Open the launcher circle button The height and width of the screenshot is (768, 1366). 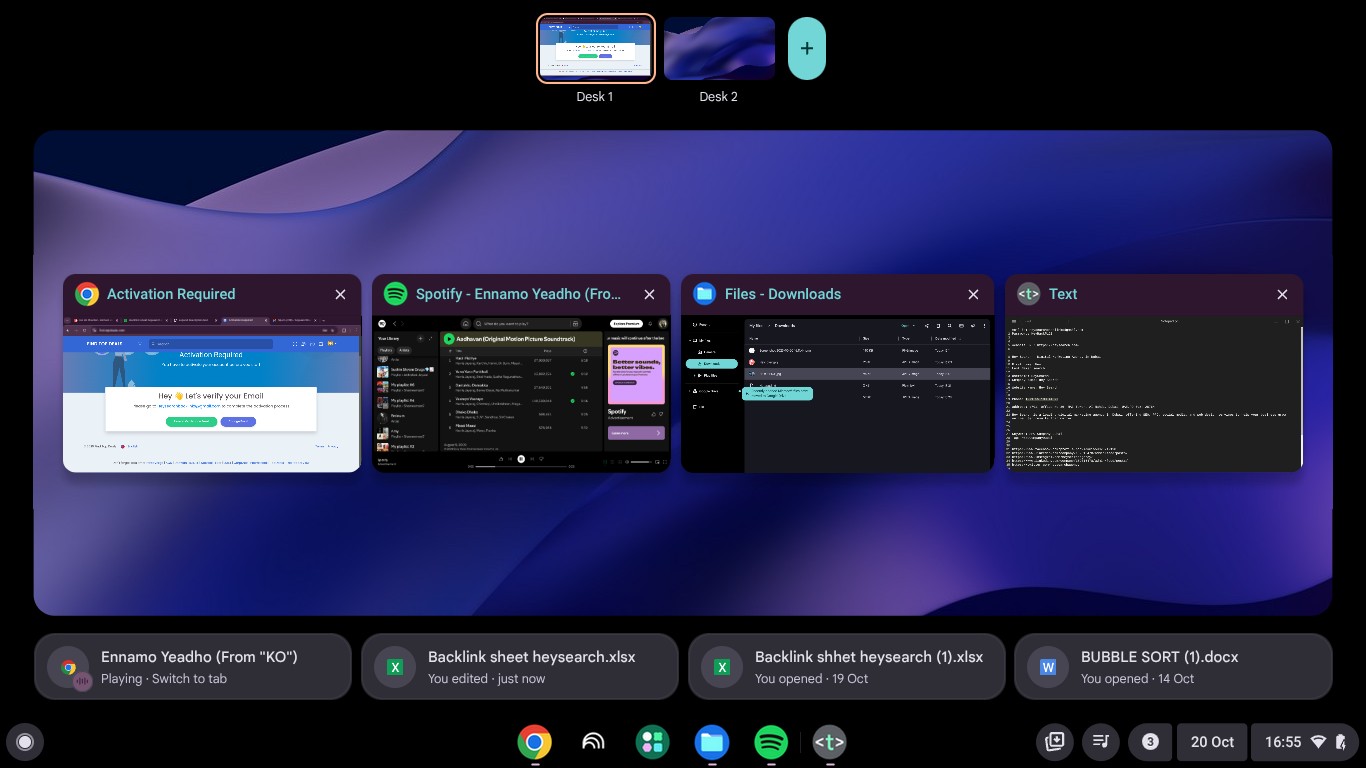tap(25, 742)
